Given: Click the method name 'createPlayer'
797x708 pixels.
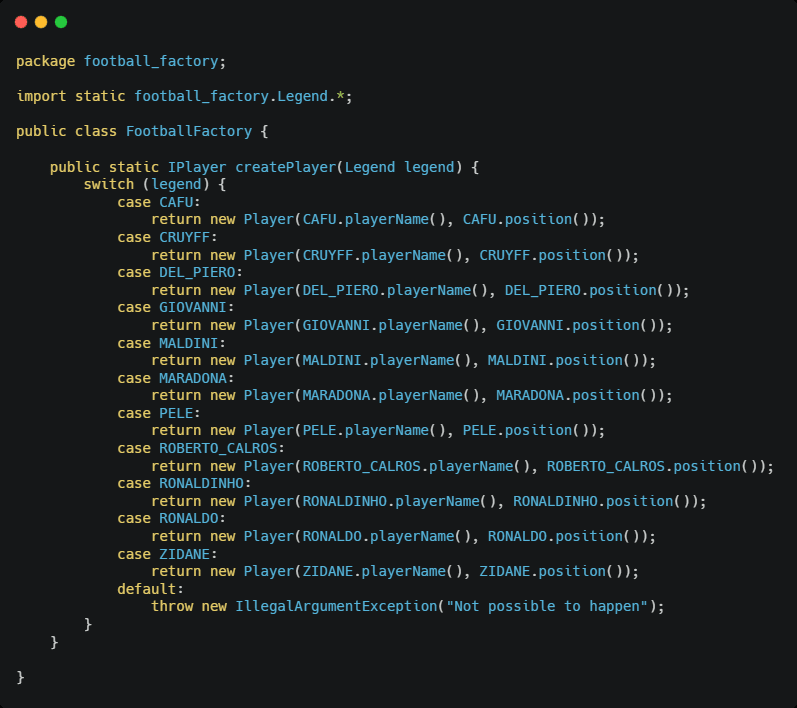Looking at the screenshot, I should [286, 167].
